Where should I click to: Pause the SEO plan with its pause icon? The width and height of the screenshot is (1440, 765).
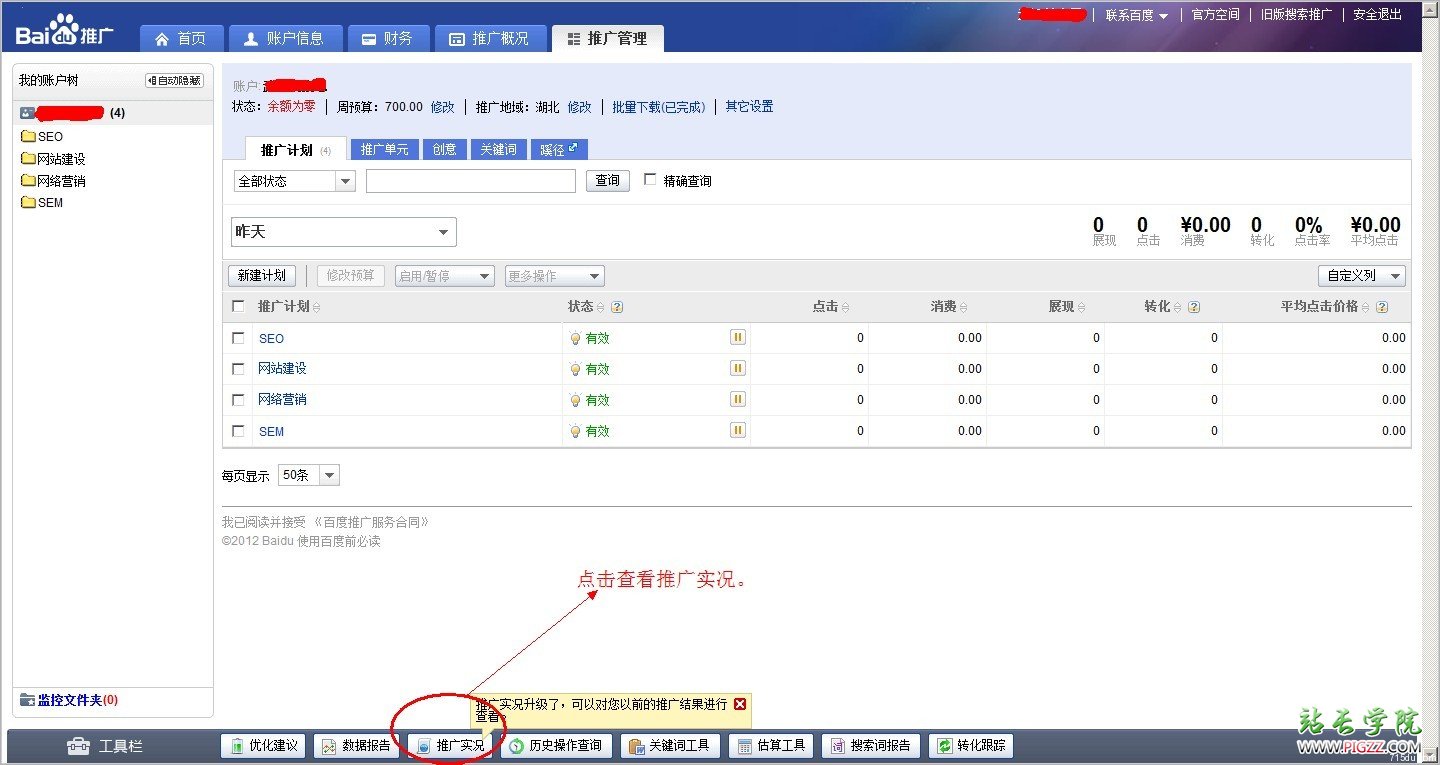[x=738, y=338]
